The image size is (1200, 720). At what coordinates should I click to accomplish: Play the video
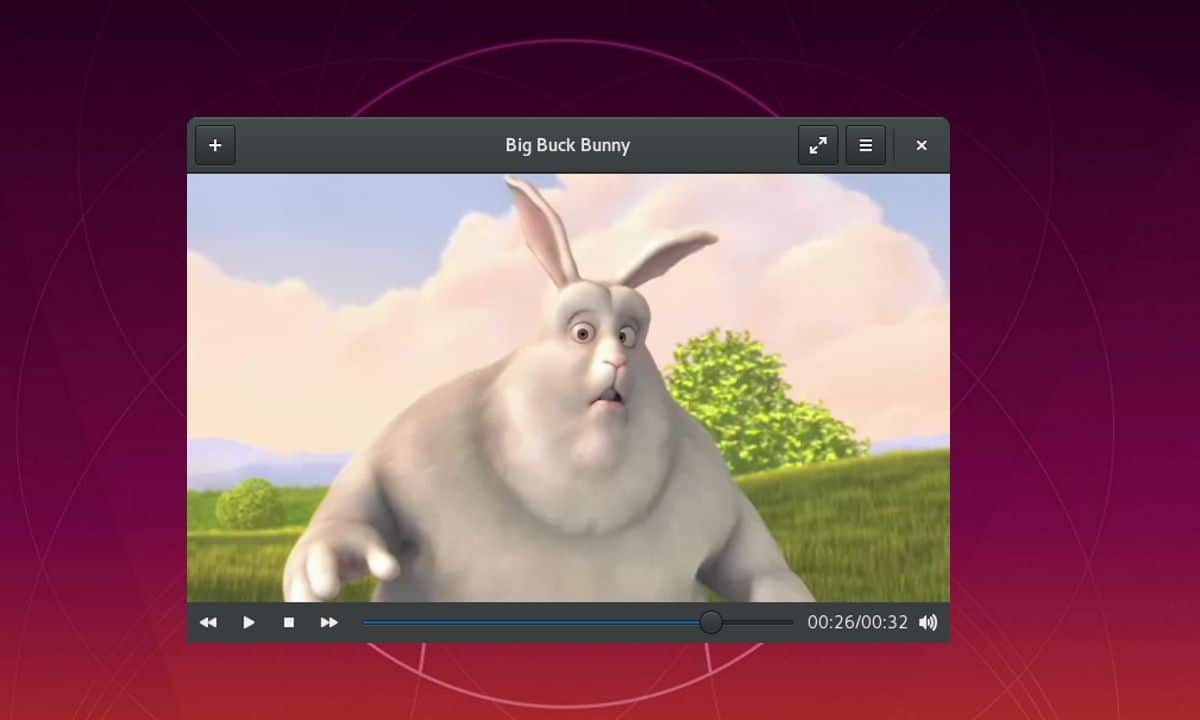tap(249, 622)
